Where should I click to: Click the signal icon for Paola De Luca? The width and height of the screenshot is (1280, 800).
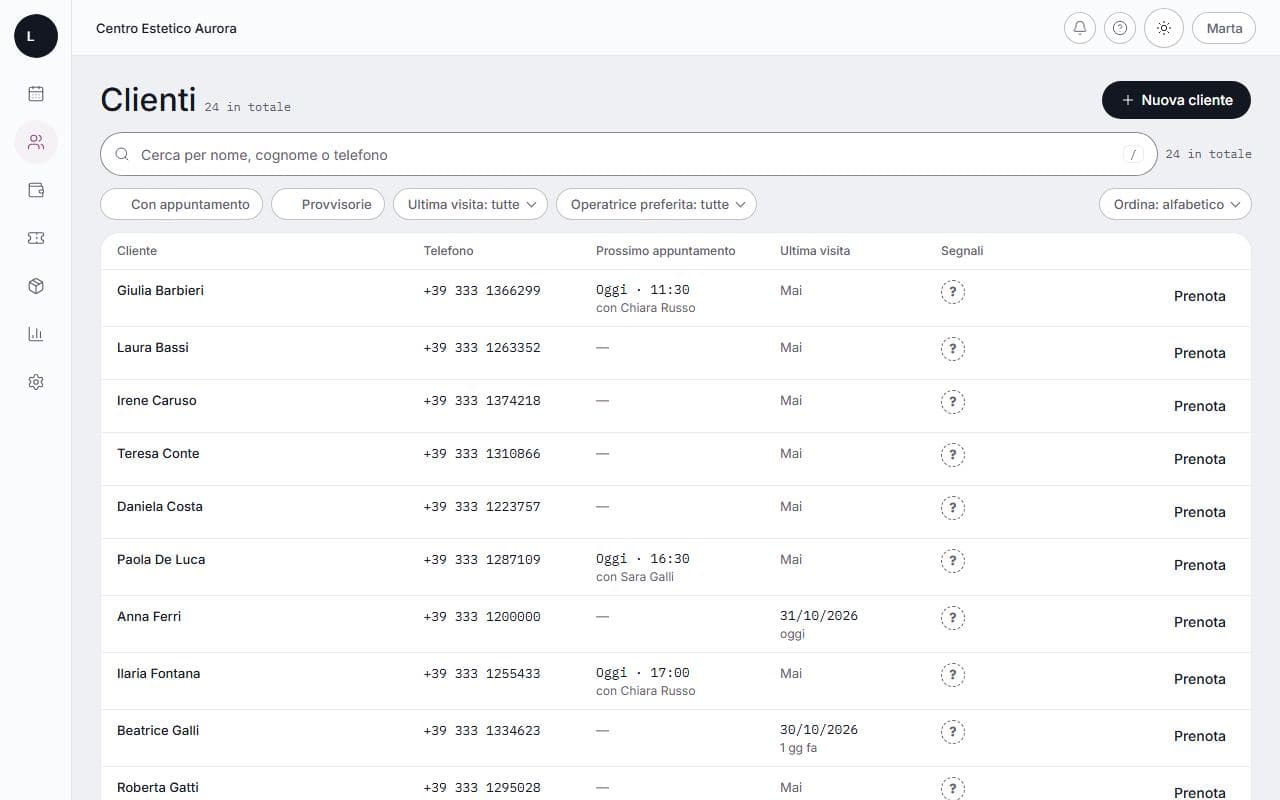953,561
